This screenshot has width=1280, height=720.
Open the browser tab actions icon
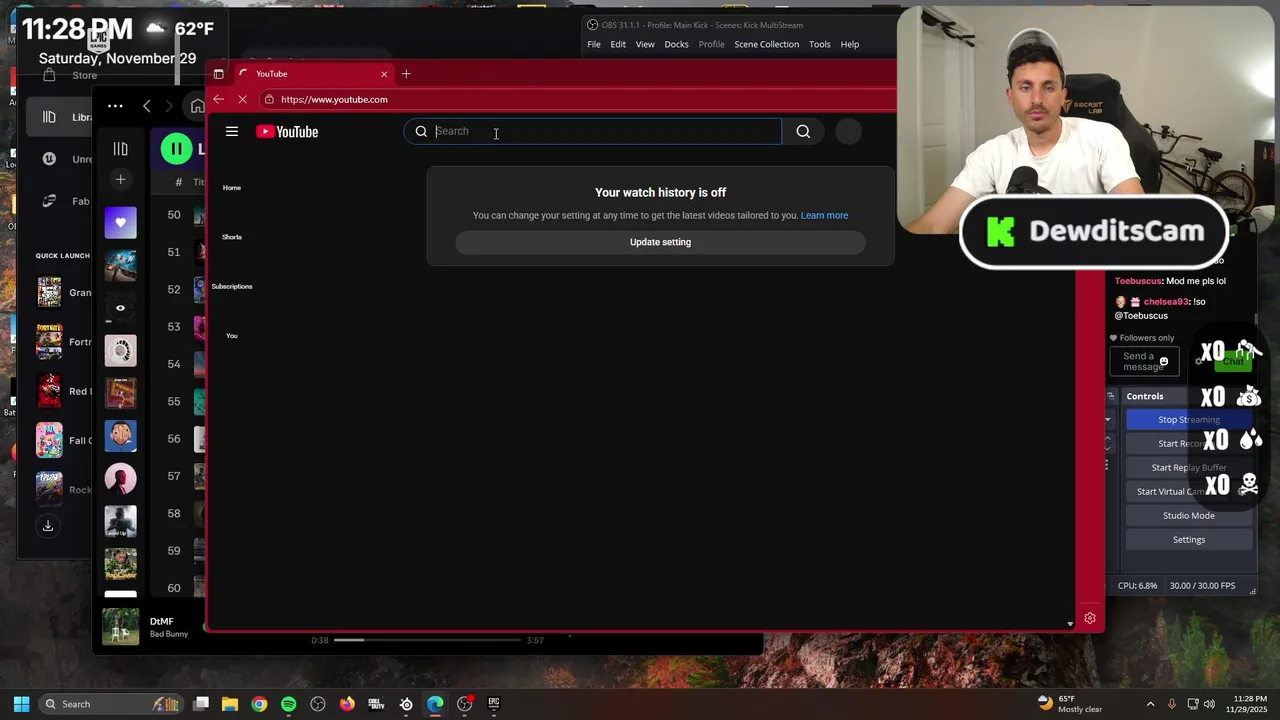pyautogui.click(x=219, y=74)
